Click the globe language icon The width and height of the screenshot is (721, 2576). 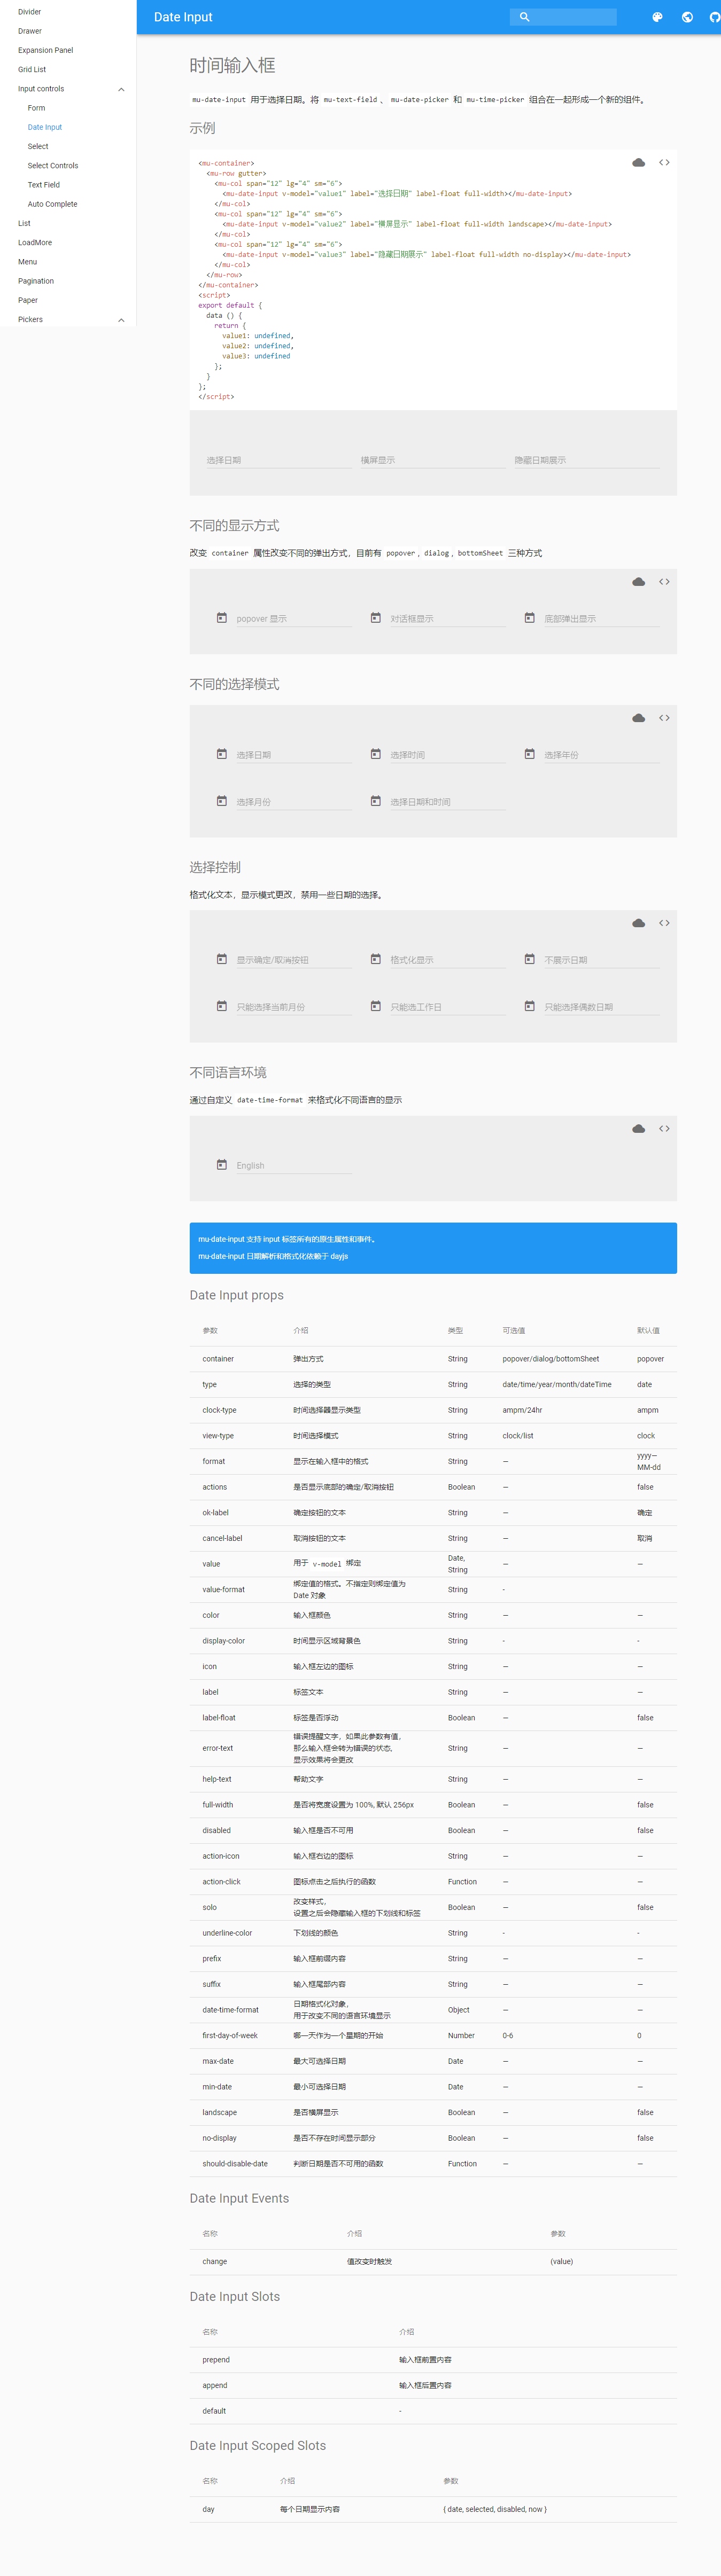click(687, 17)
